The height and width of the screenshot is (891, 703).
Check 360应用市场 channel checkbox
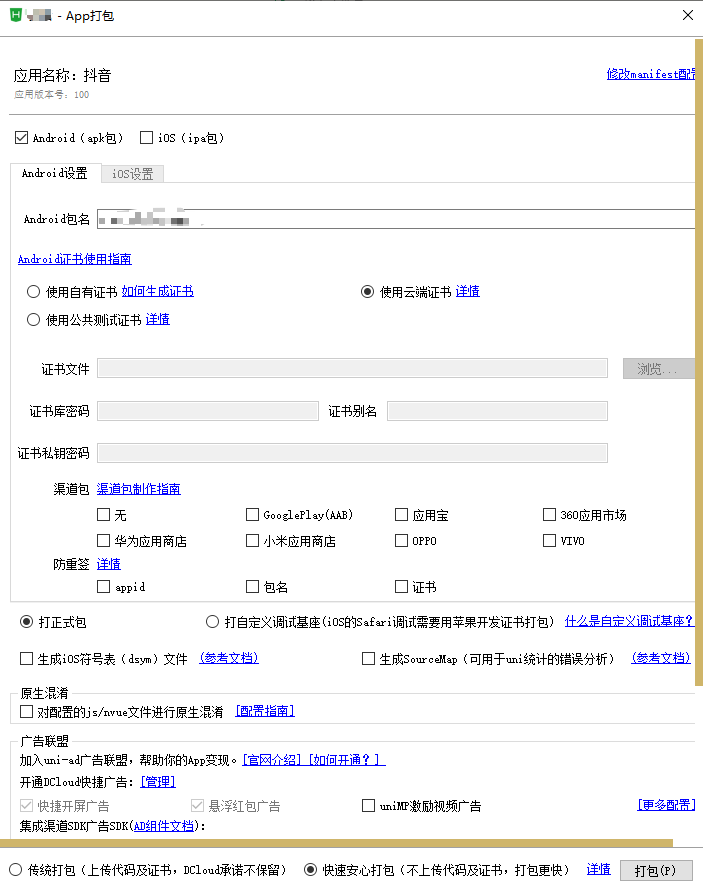(x=549, y=515)
